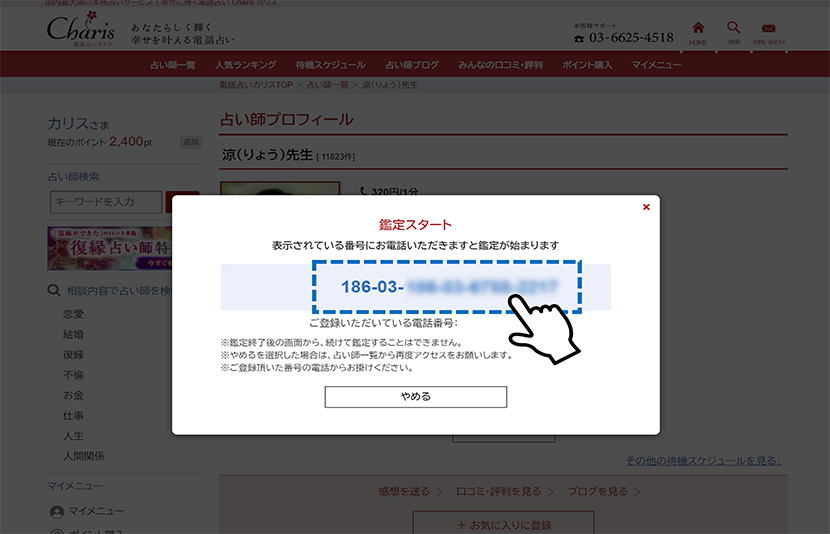
Task: Open ポイント購入 in the navigation bar
Action: click(588, 65)
